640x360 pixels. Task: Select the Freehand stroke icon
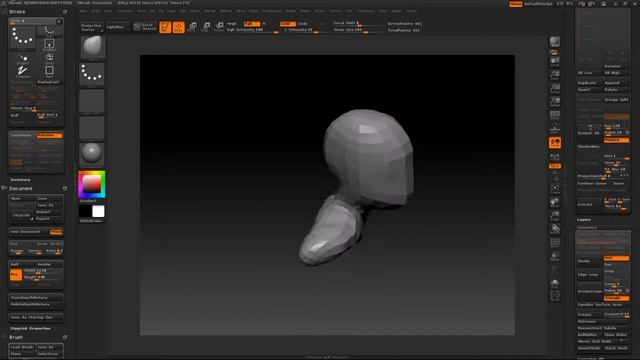click(22, 72)
